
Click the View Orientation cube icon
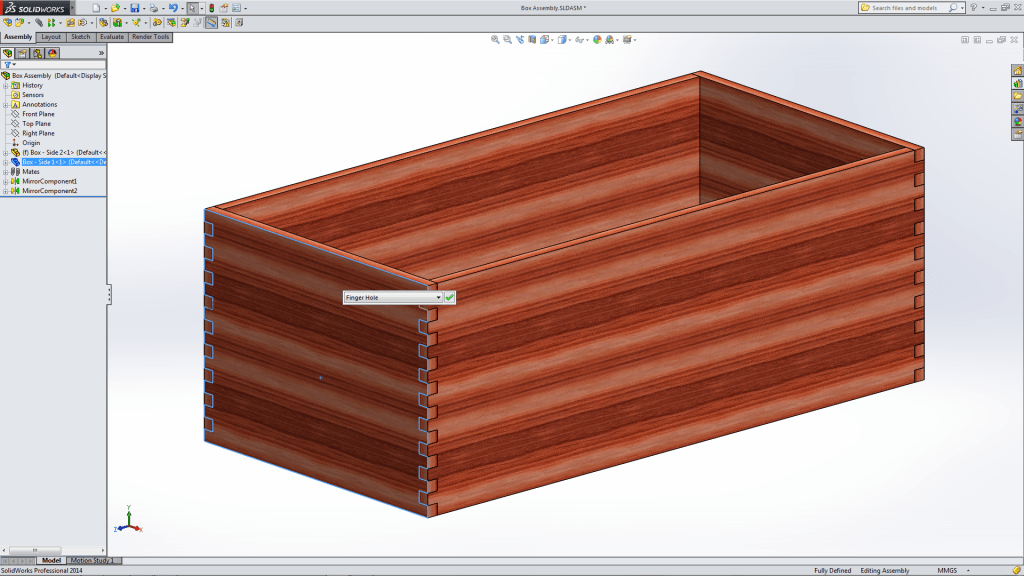coord(544,40)
